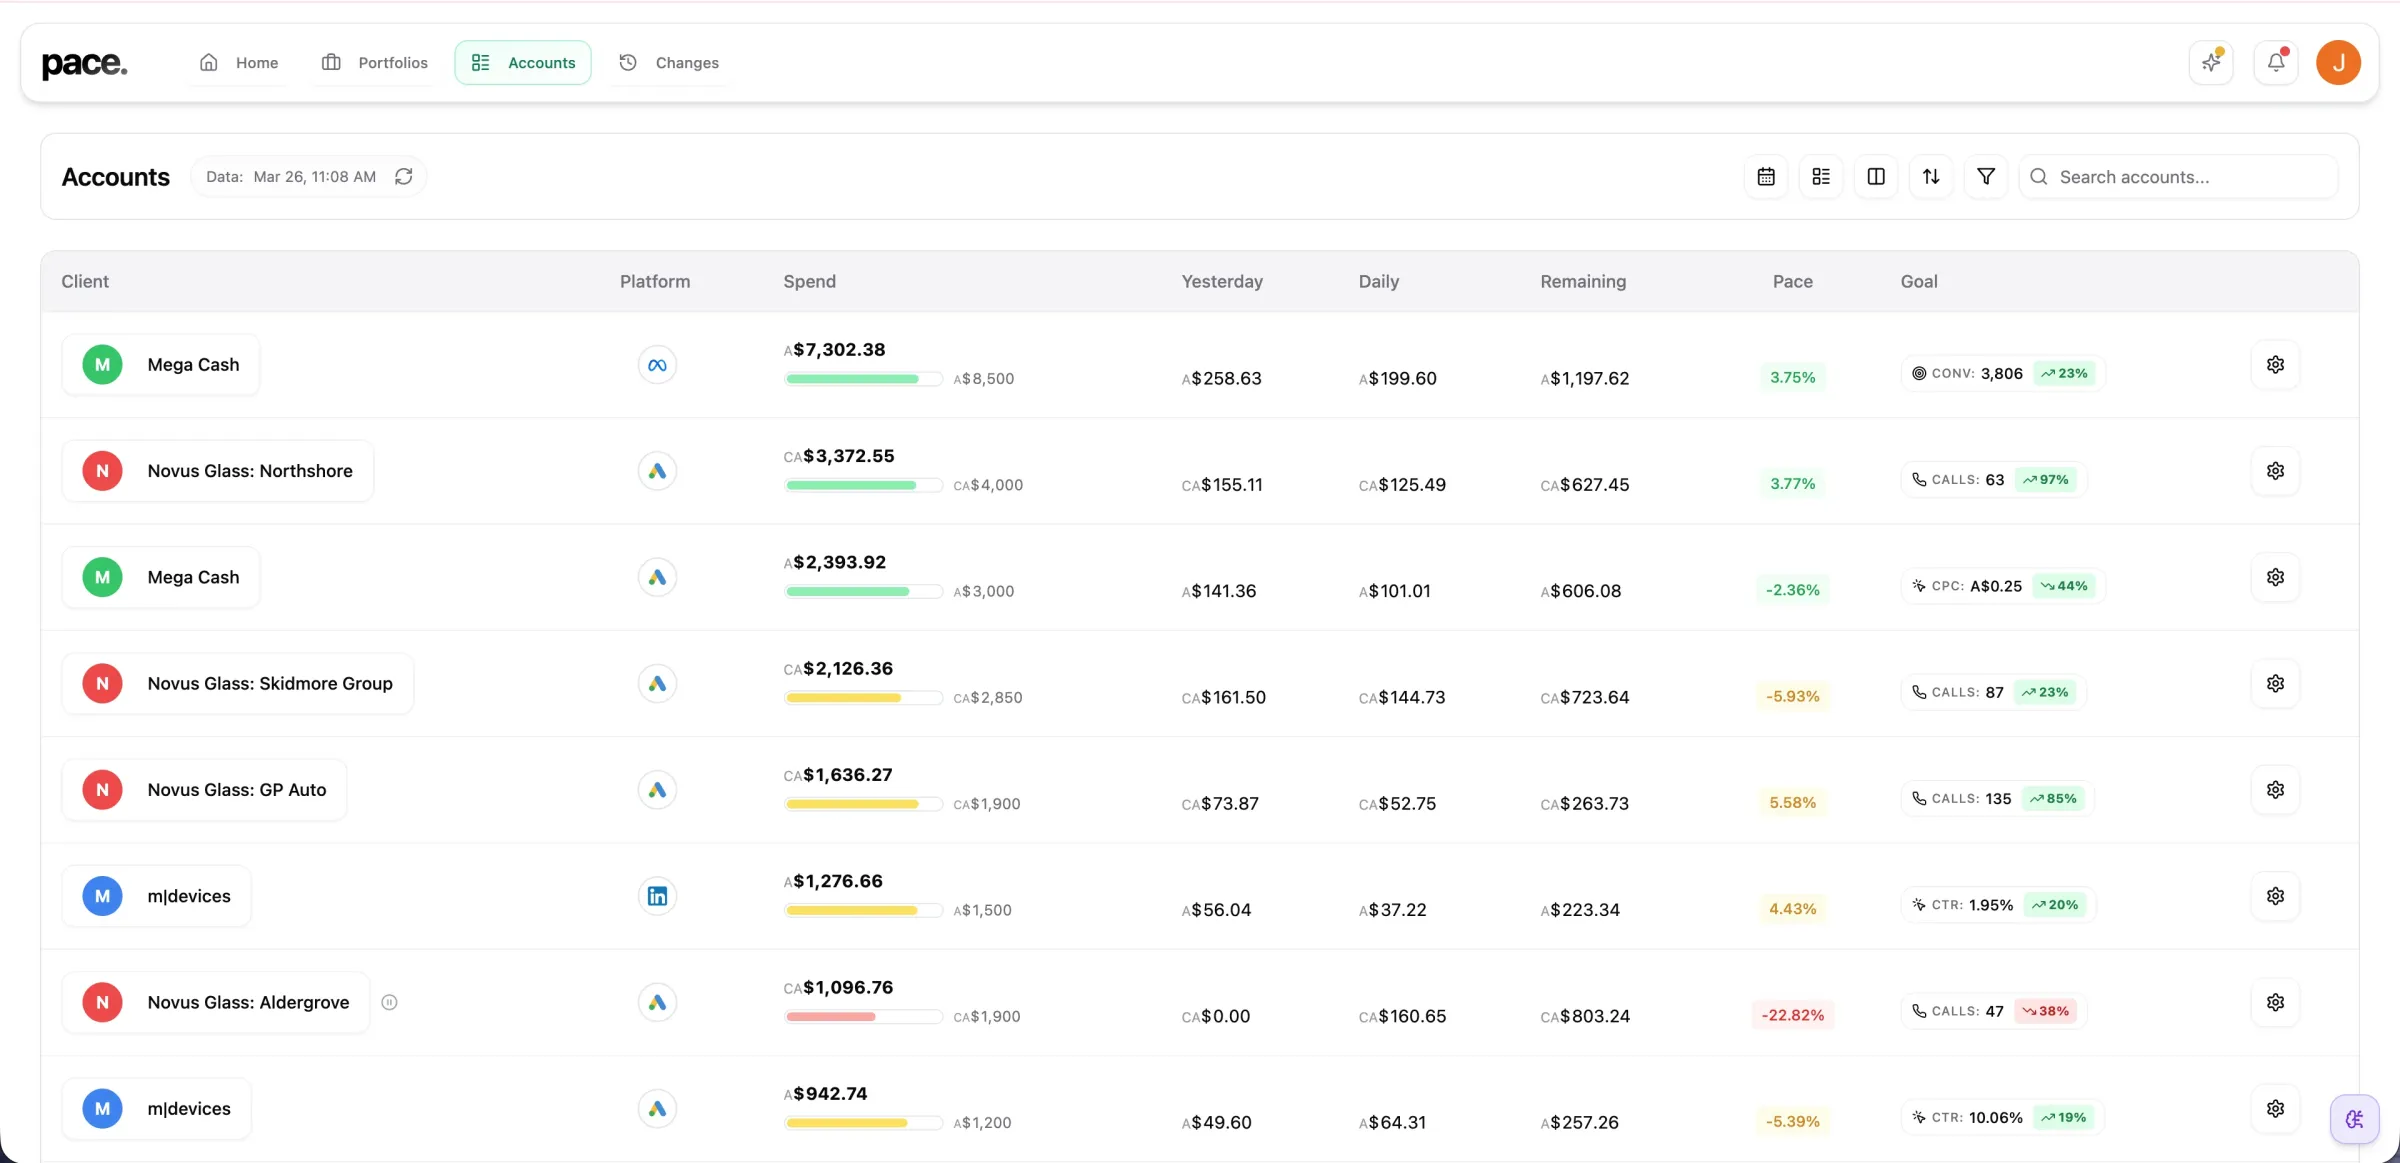The width and height of the screenshot is (2400, 1163).
Task: Click CALLS: 63 goal badge
Action: point(1992,480)
